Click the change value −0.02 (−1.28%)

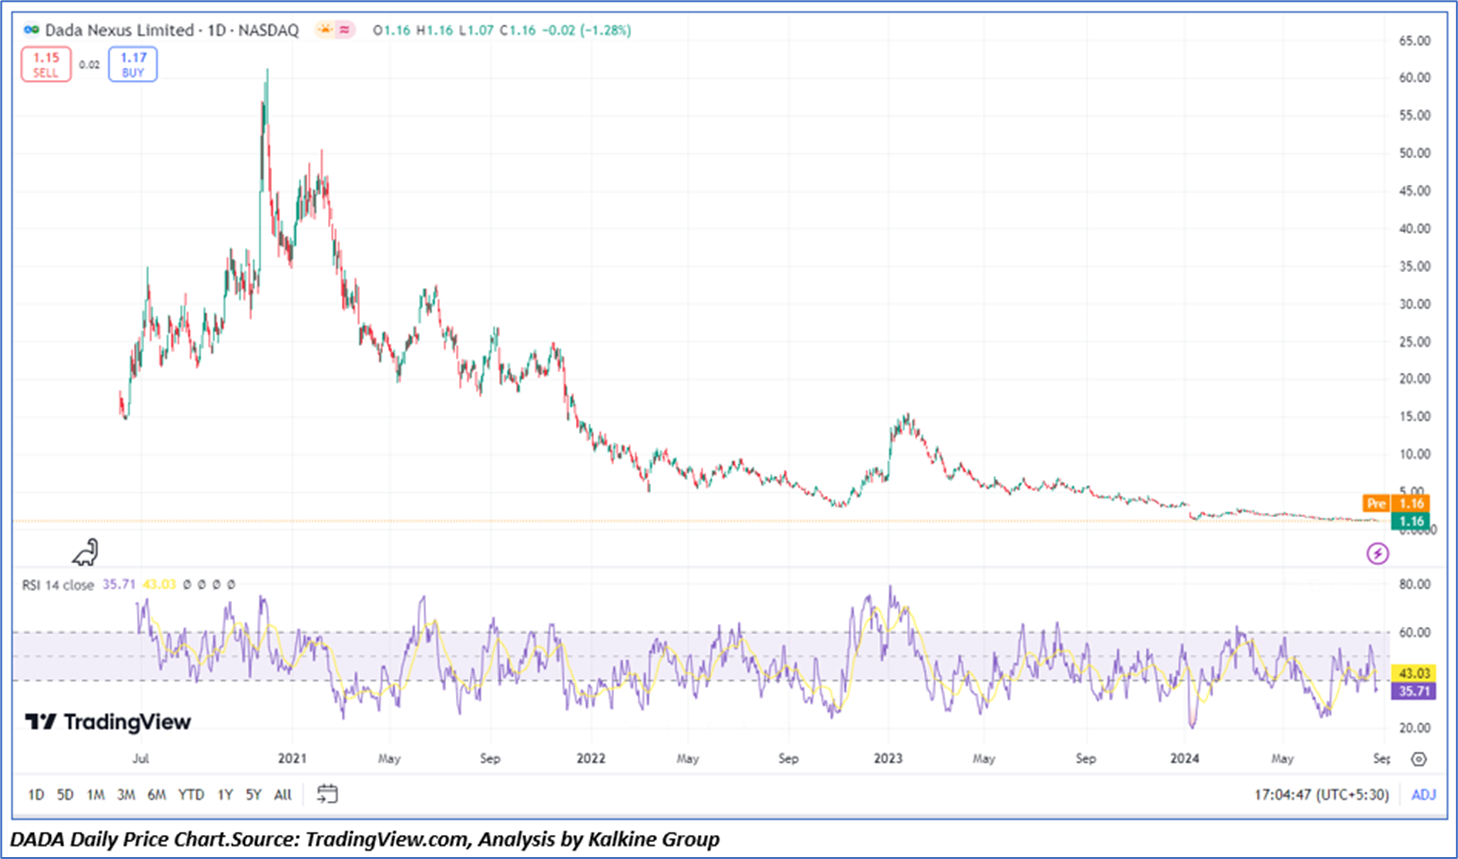[587, 30]
